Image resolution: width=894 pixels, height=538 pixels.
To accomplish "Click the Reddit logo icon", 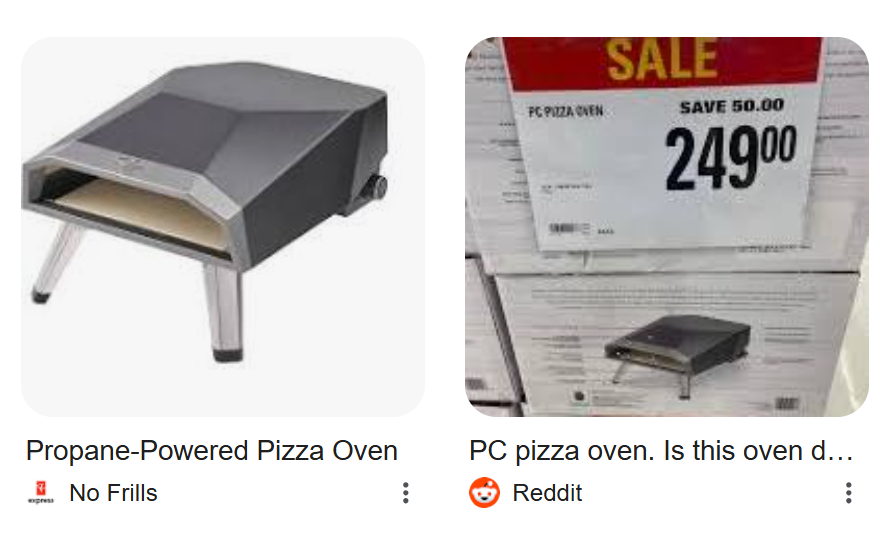I will (484, 492).
